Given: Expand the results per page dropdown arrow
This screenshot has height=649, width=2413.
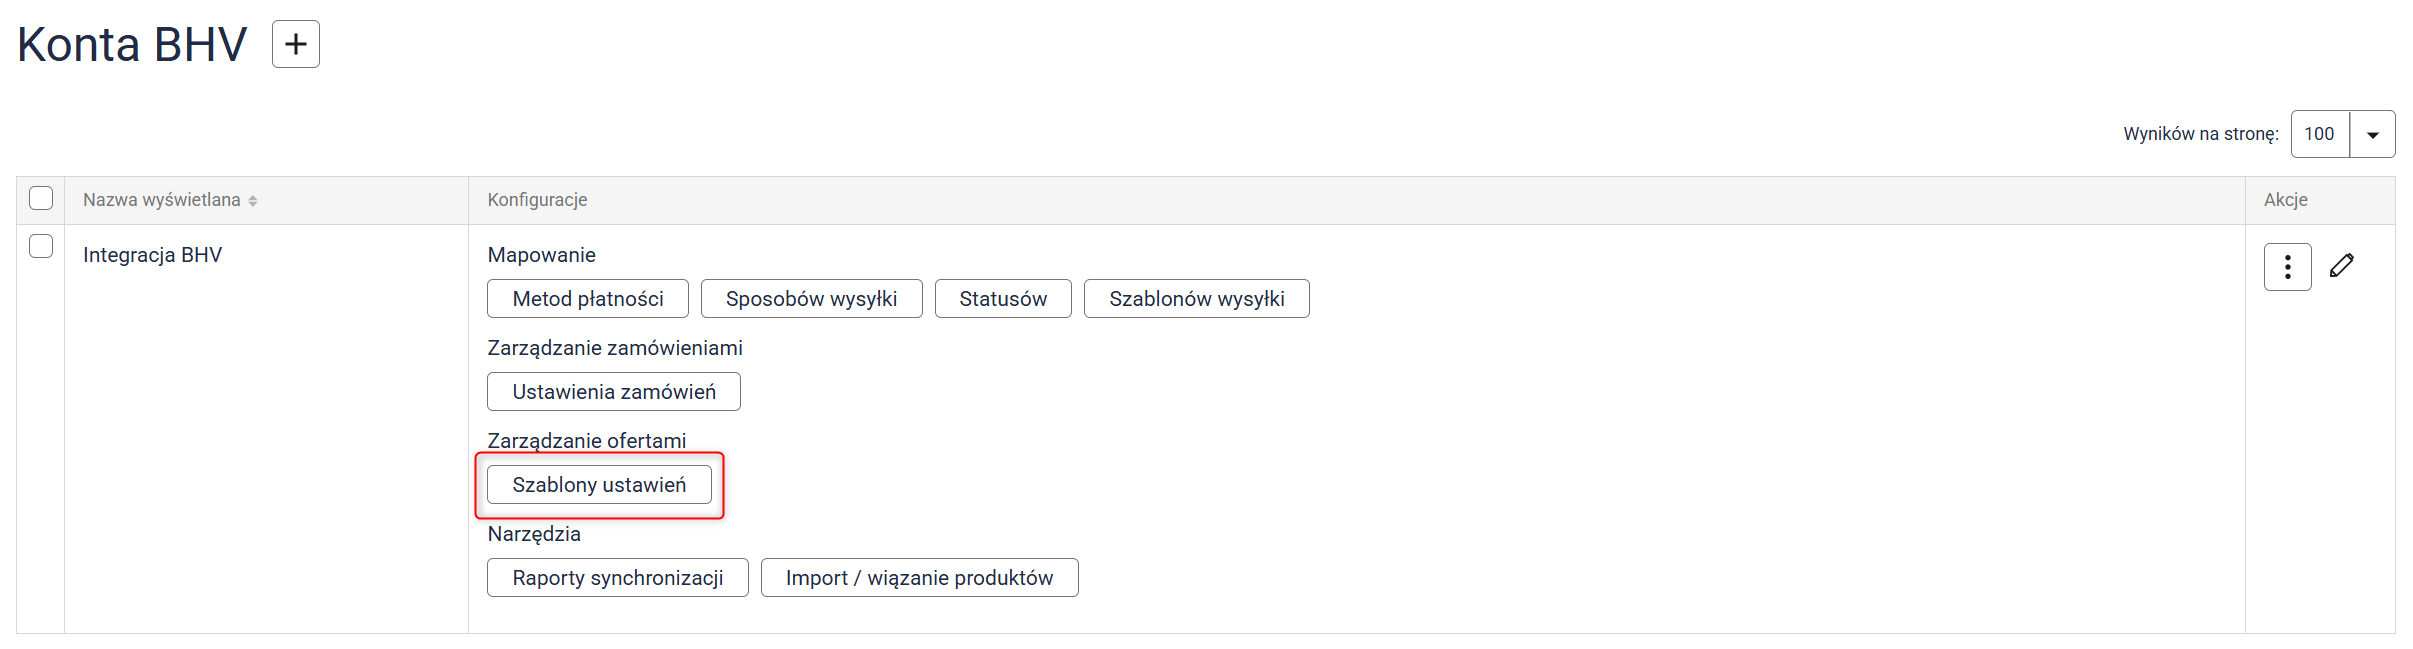Looking at the screenshot, I should point(2372,134).
